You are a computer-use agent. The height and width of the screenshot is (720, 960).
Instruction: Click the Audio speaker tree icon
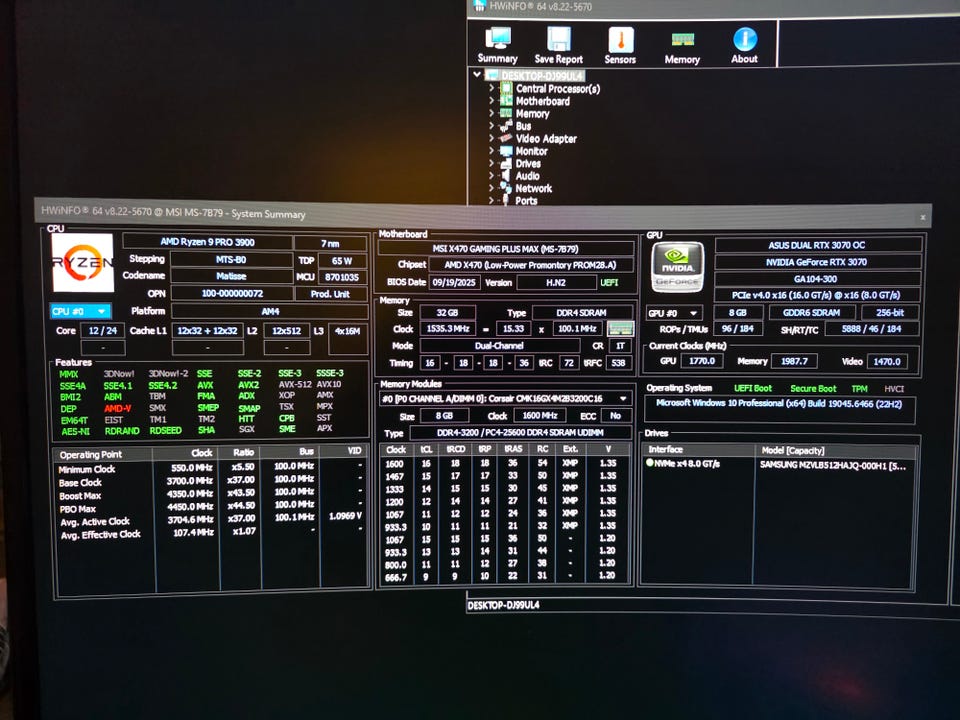506,176
